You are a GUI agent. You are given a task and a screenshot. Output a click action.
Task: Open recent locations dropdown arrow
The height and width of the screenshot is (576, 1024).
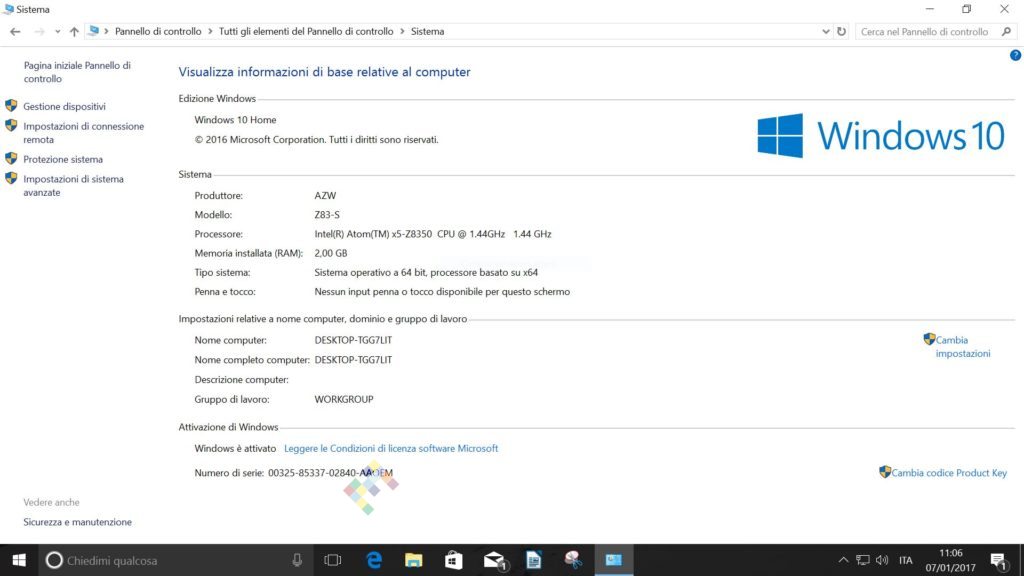57,31
